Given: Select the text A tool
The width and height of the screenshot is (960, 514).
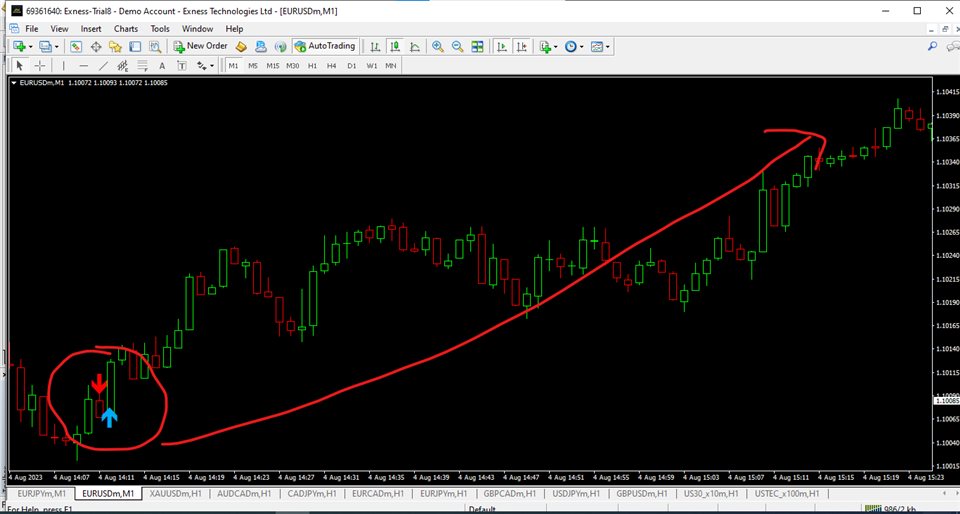Looking at the screenshot, I should [x=162, y=65].
